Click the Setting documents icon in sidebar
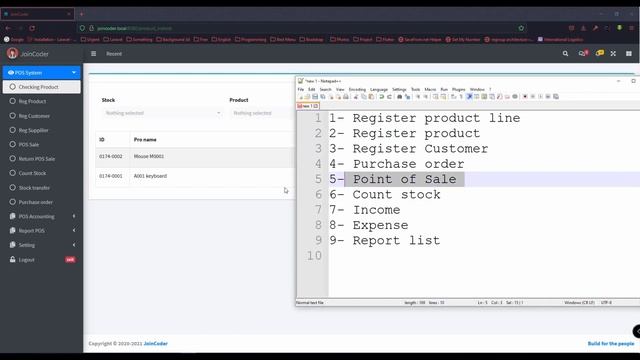Viewport: 640px width, 360px height. 13,245
